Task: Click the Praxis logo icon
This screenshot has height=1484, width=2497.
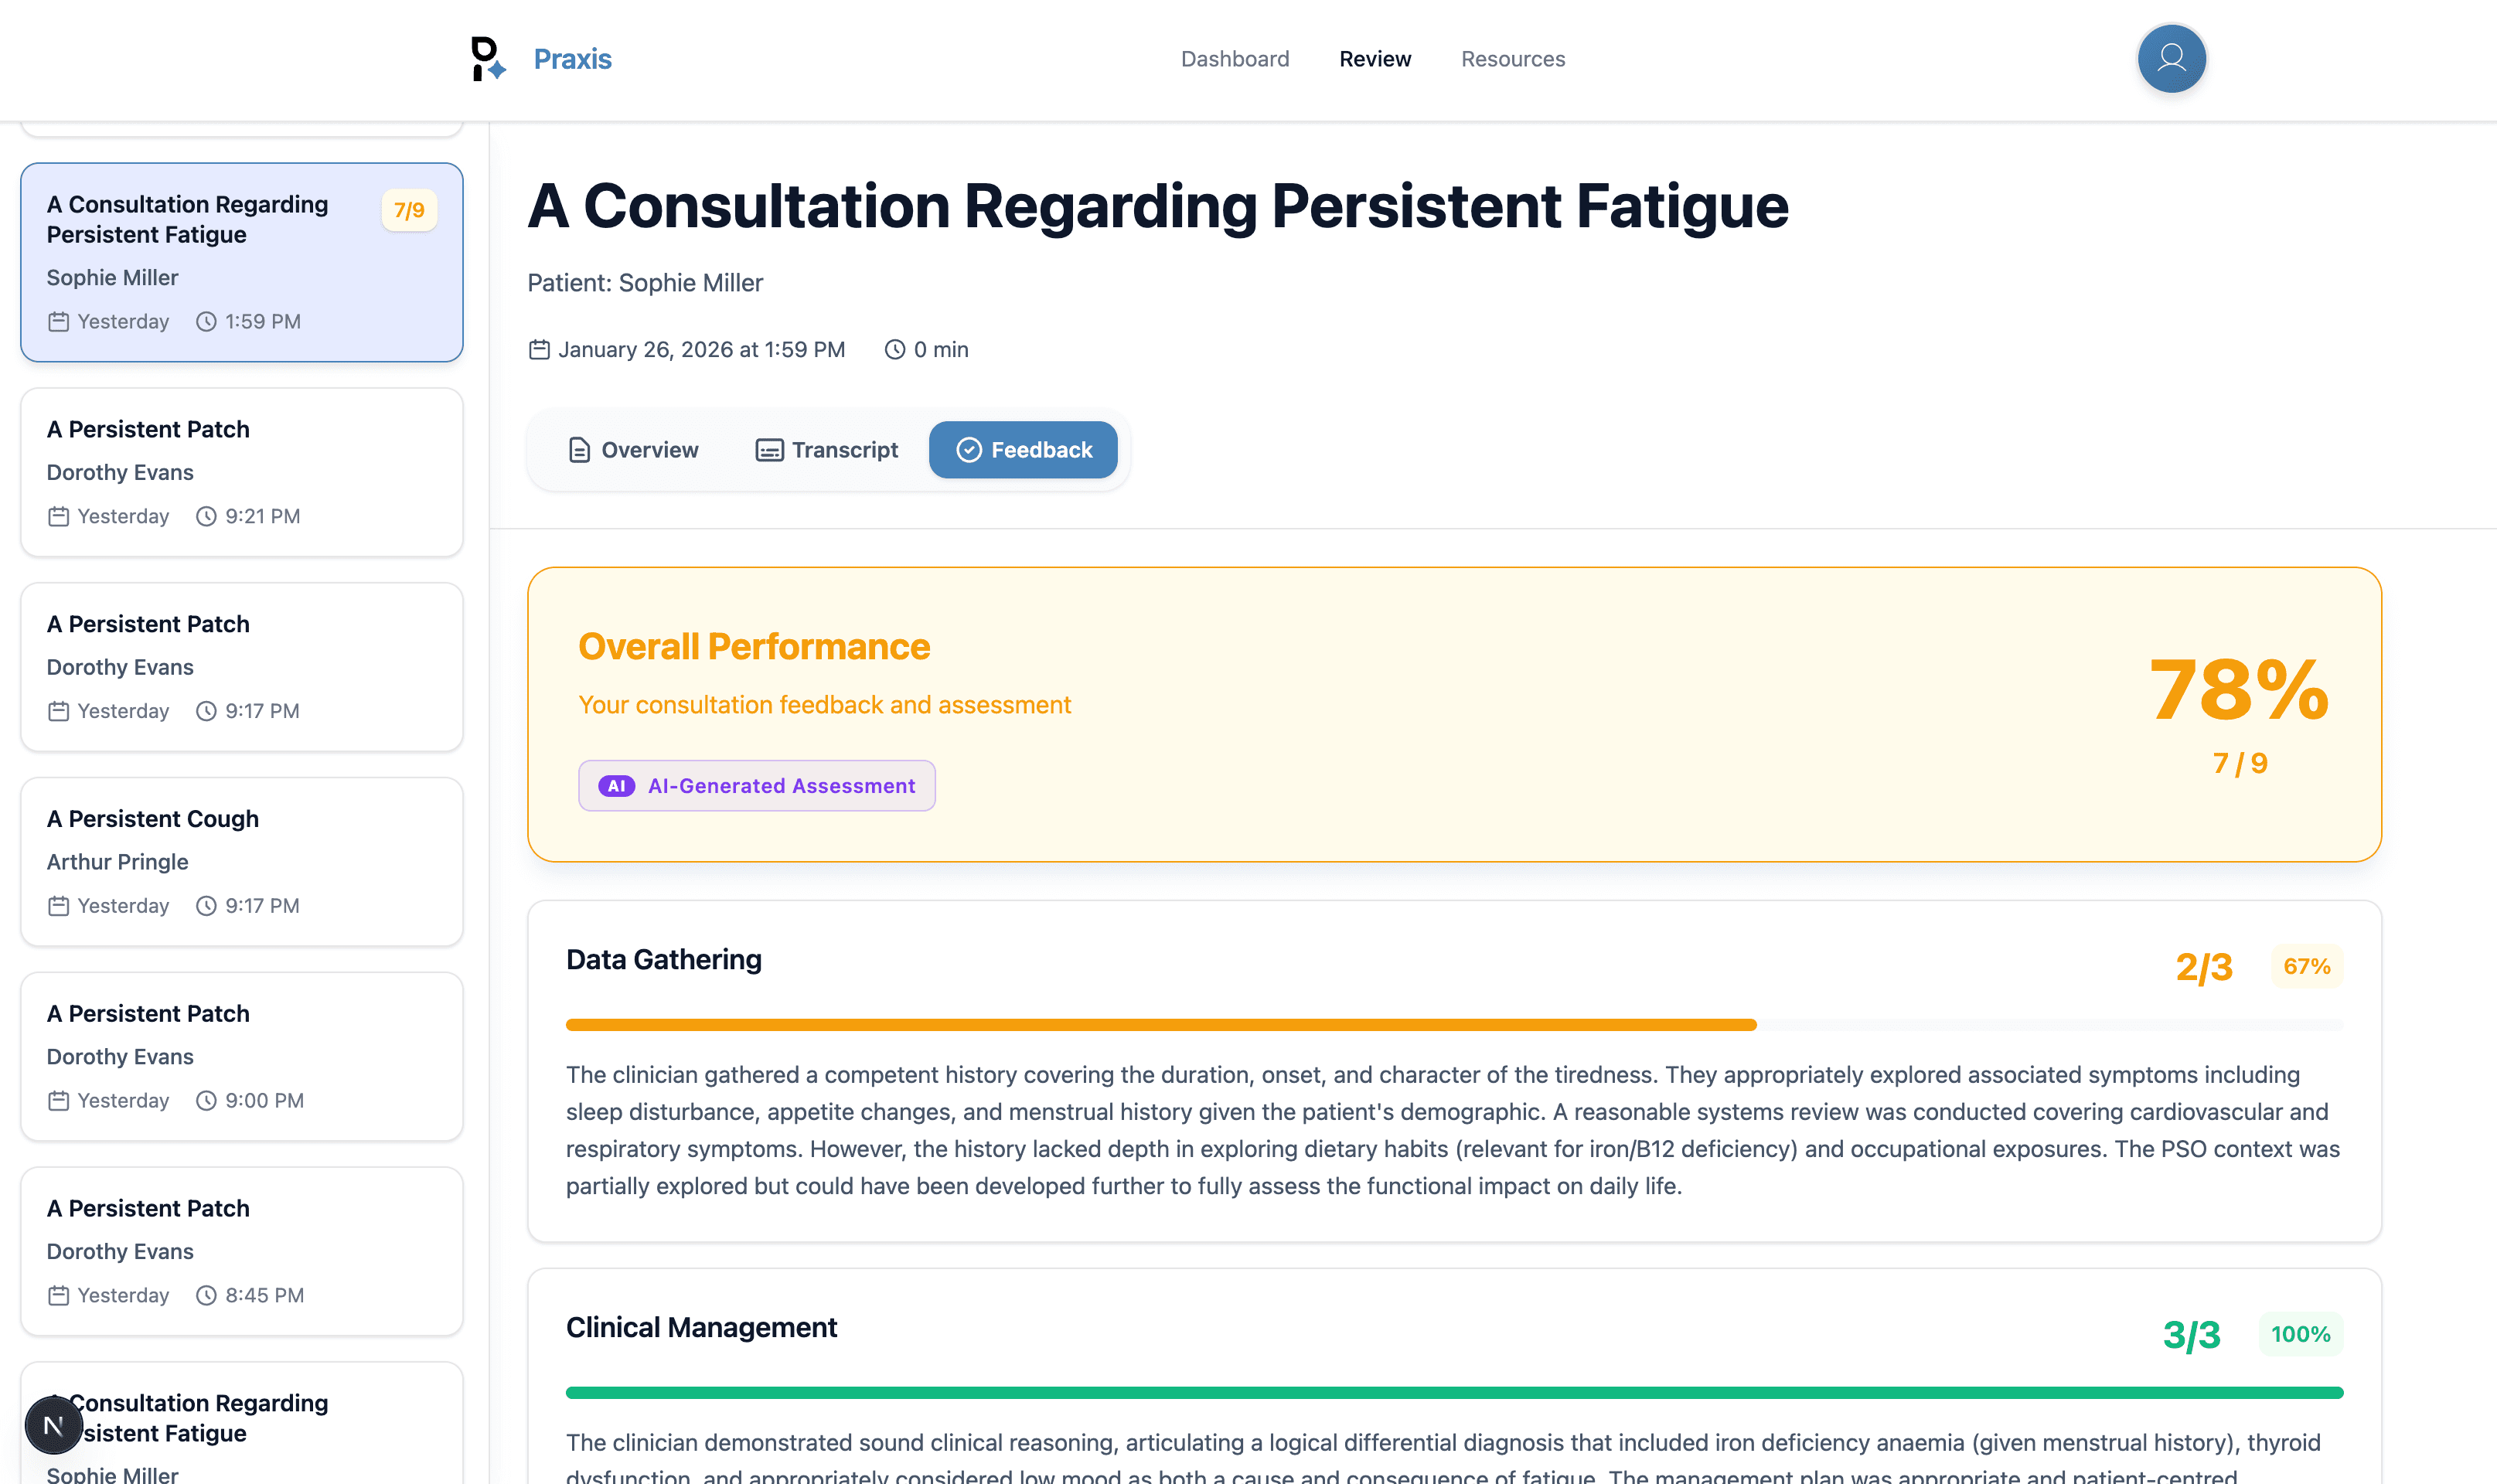Action: coord(487,59)
